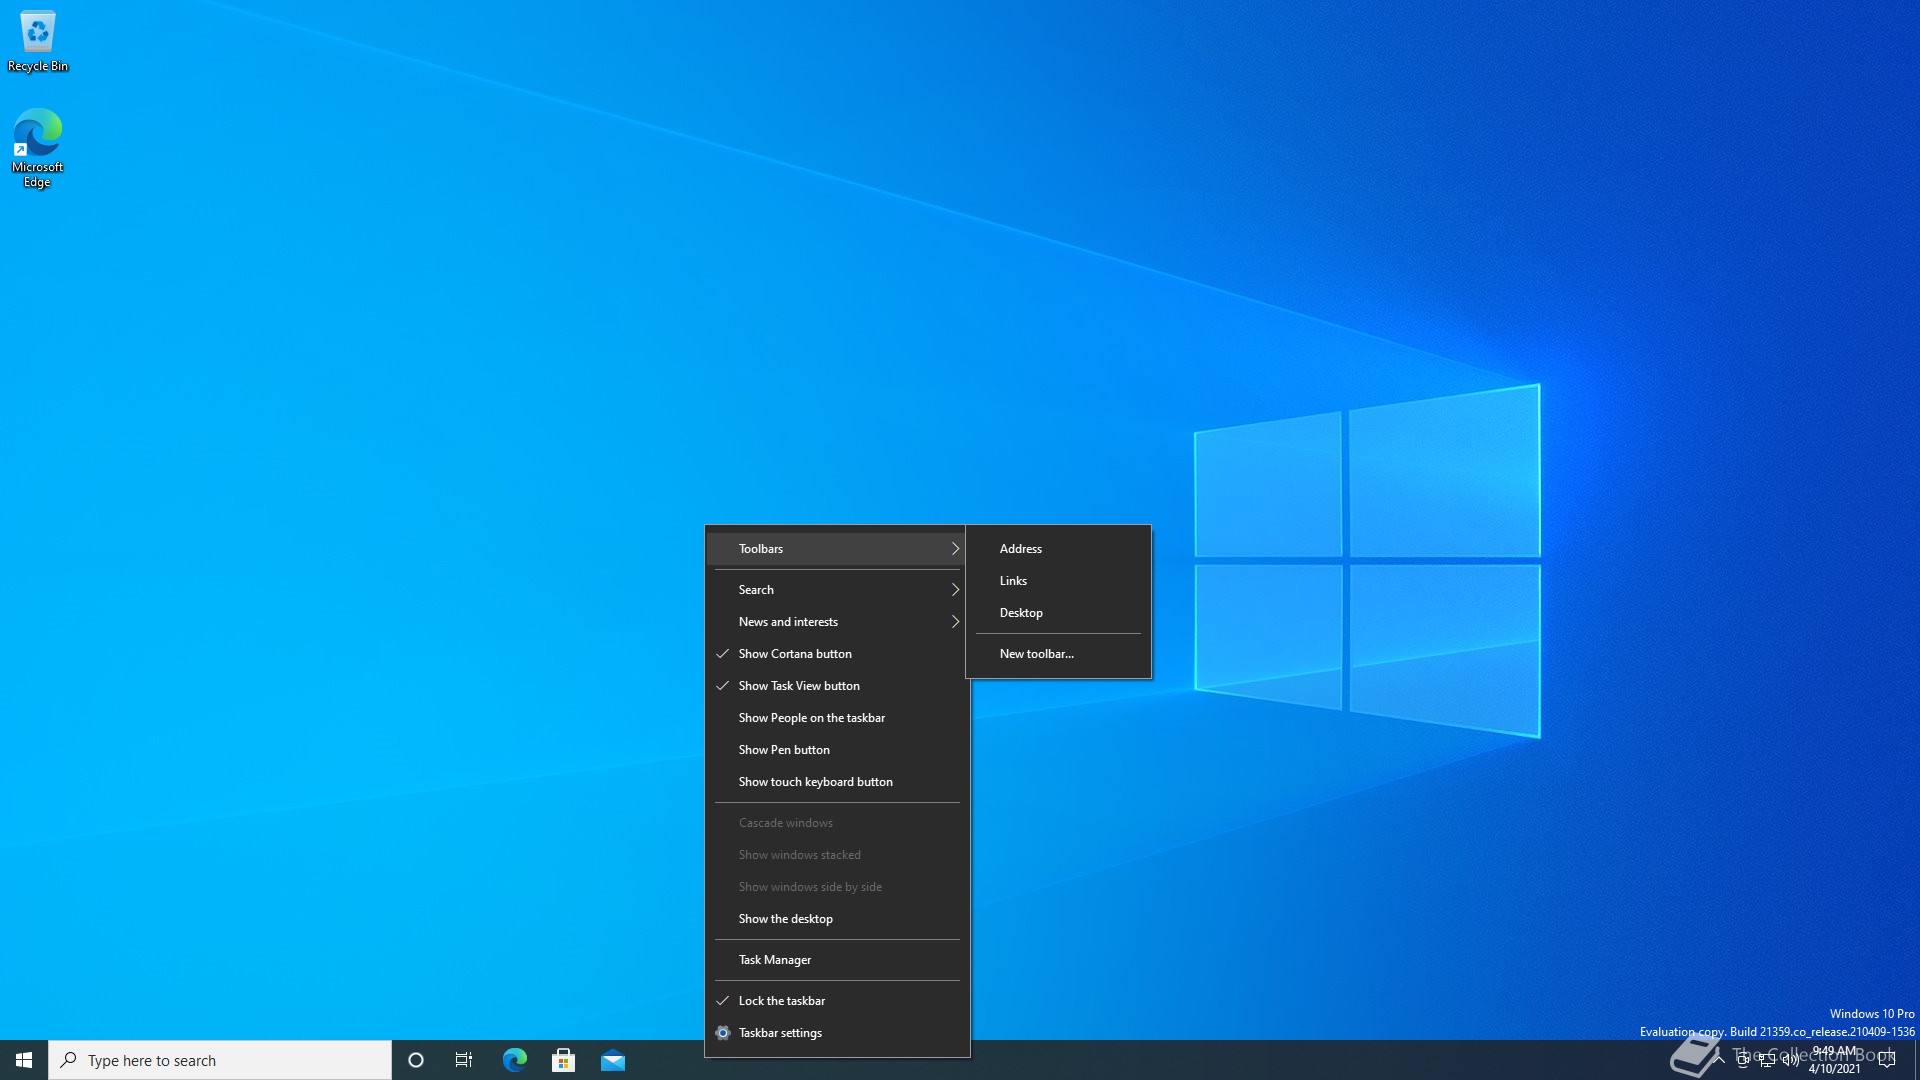Image resolution: width=1920 pixels, height=1080 pixels.
Task: Expand the News and interests submenu
Action: click(x=837, y=622)
